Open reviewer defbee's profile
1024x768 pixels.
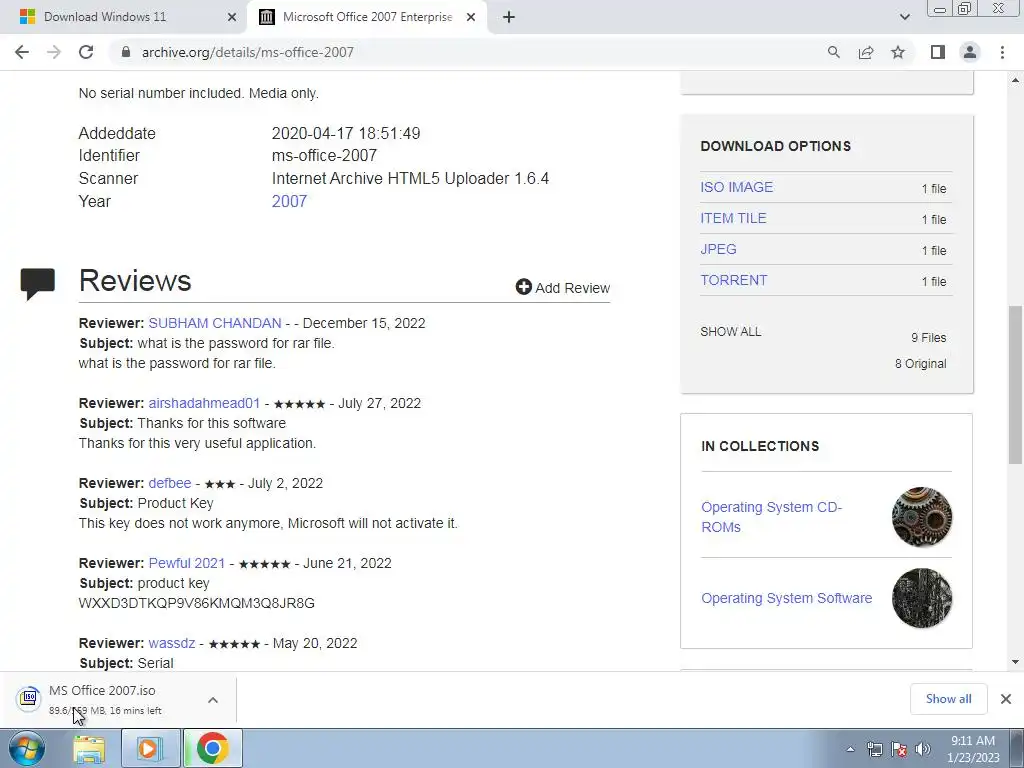point(170,483)
